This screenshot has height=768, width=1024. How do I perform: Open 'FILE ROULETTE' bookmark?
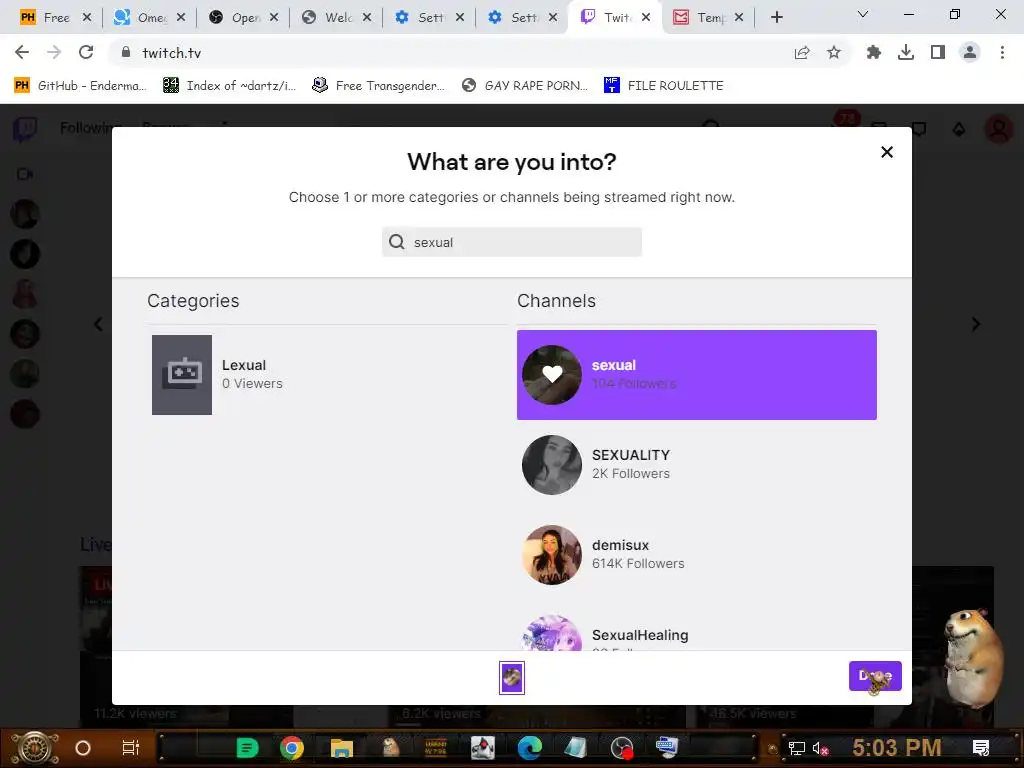[x=664, y=86]
